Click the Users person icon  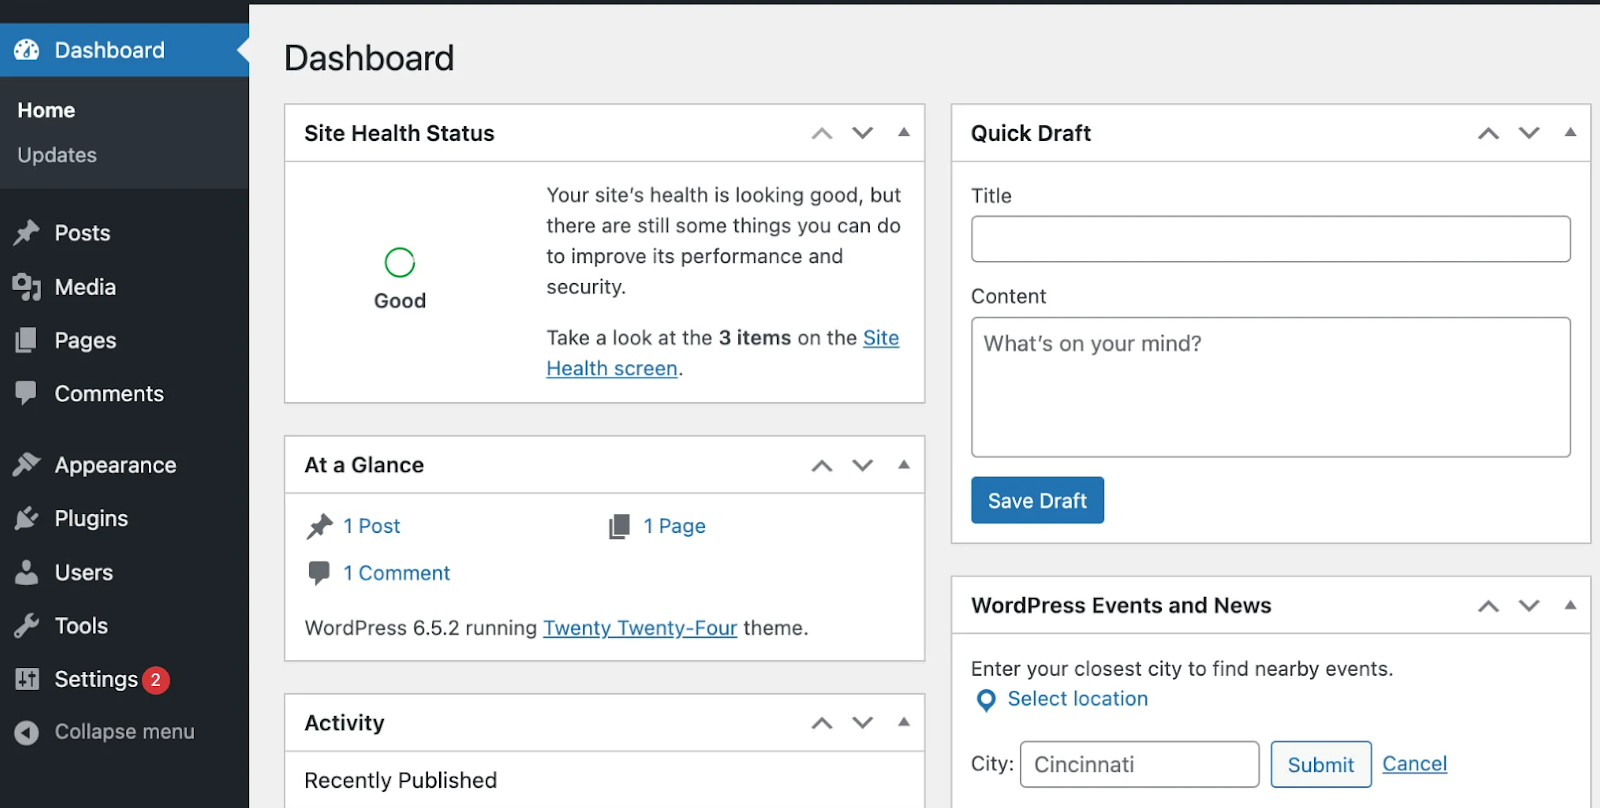point(27,572)
